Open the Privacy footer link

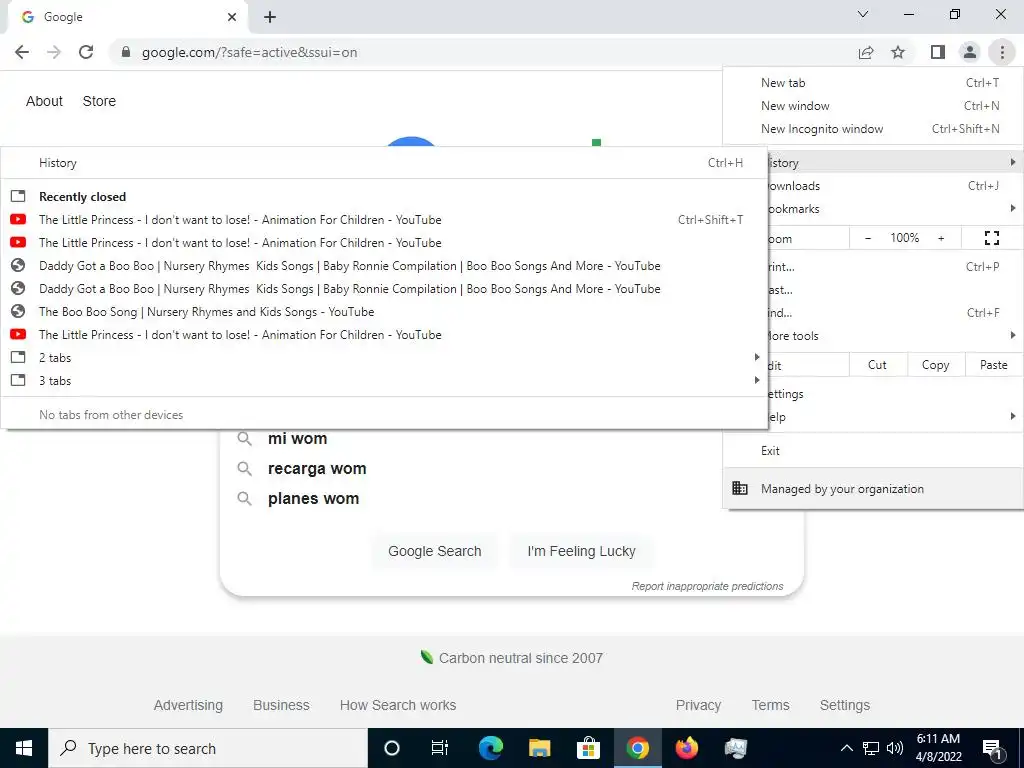point(698,705)
